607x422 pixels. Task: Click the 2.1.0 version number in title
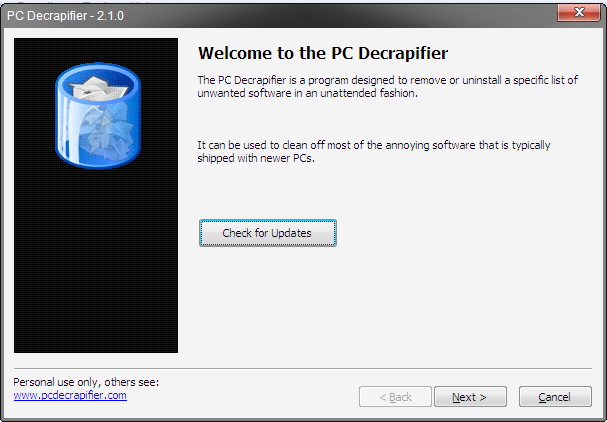(x=110, y=16)
